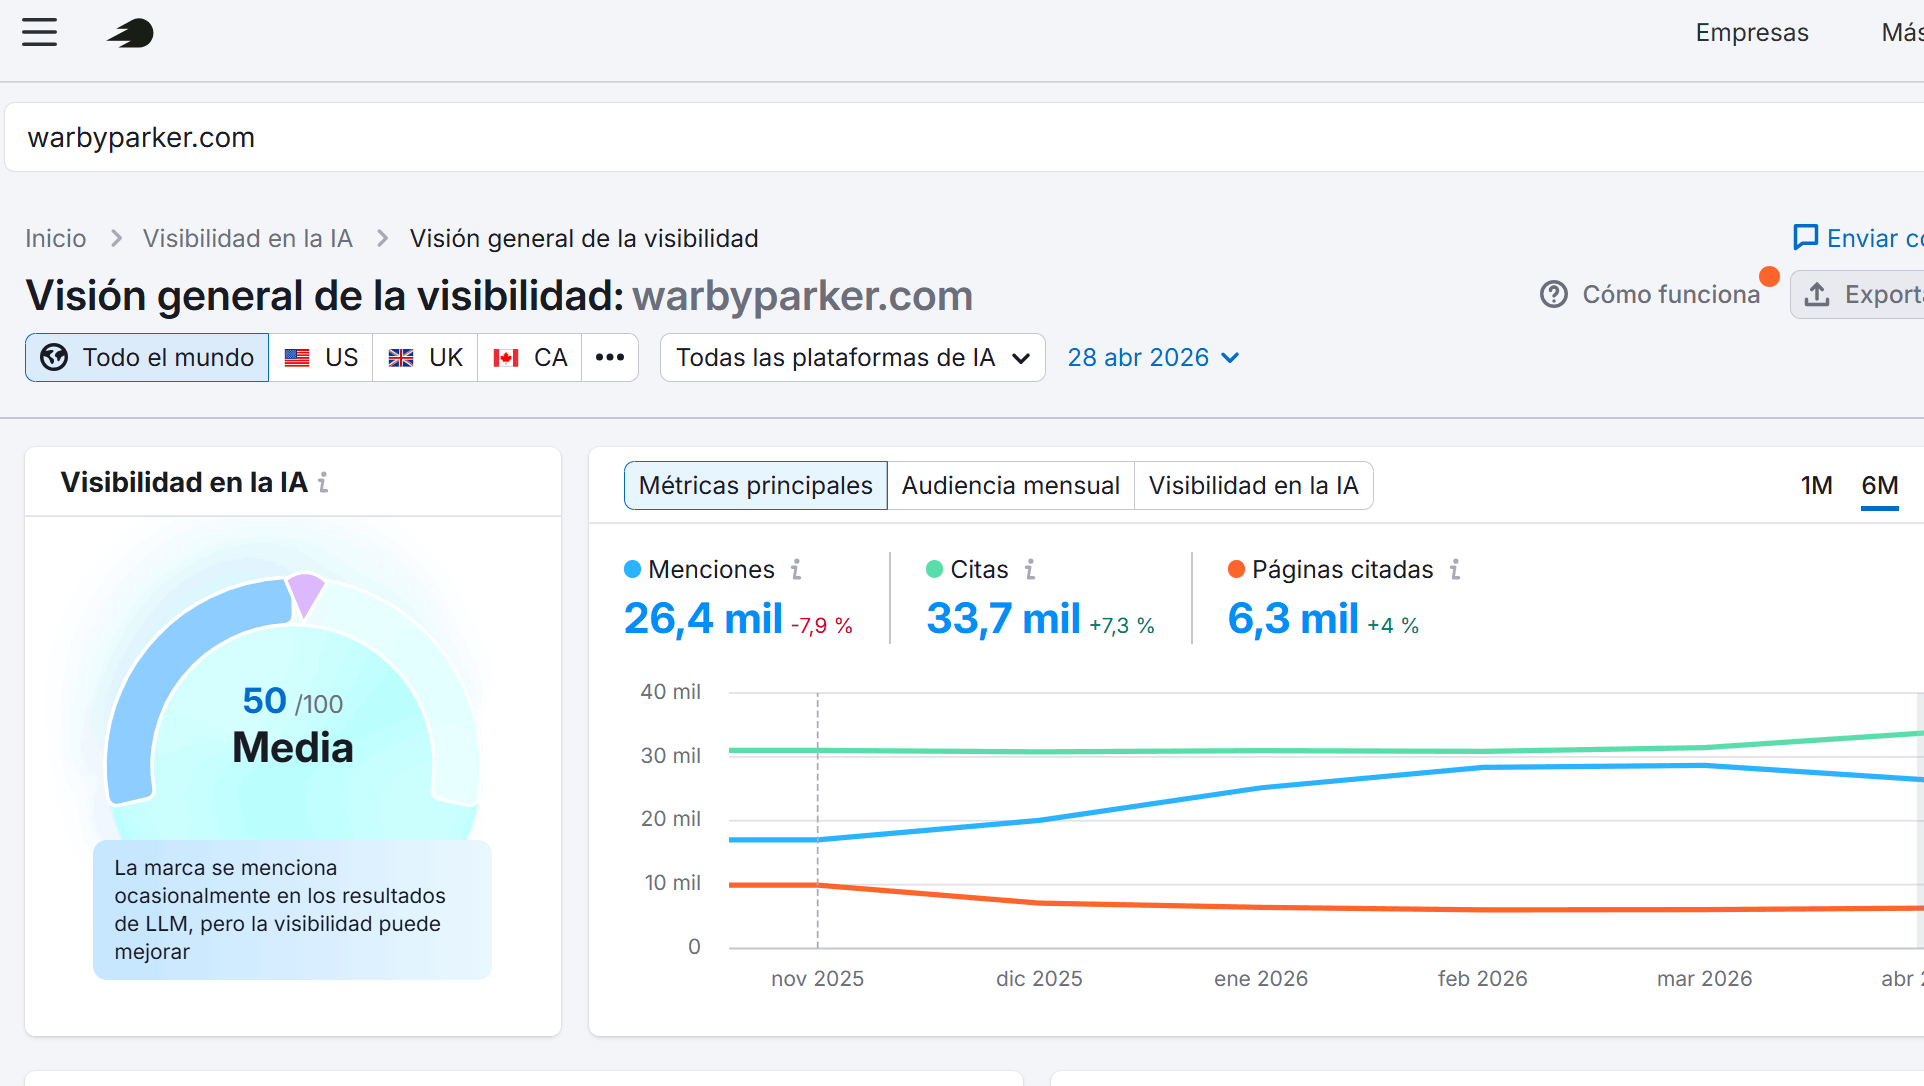
Task: Go to Visibilidad en la IA breadcrumb
Action: point(248,239)
